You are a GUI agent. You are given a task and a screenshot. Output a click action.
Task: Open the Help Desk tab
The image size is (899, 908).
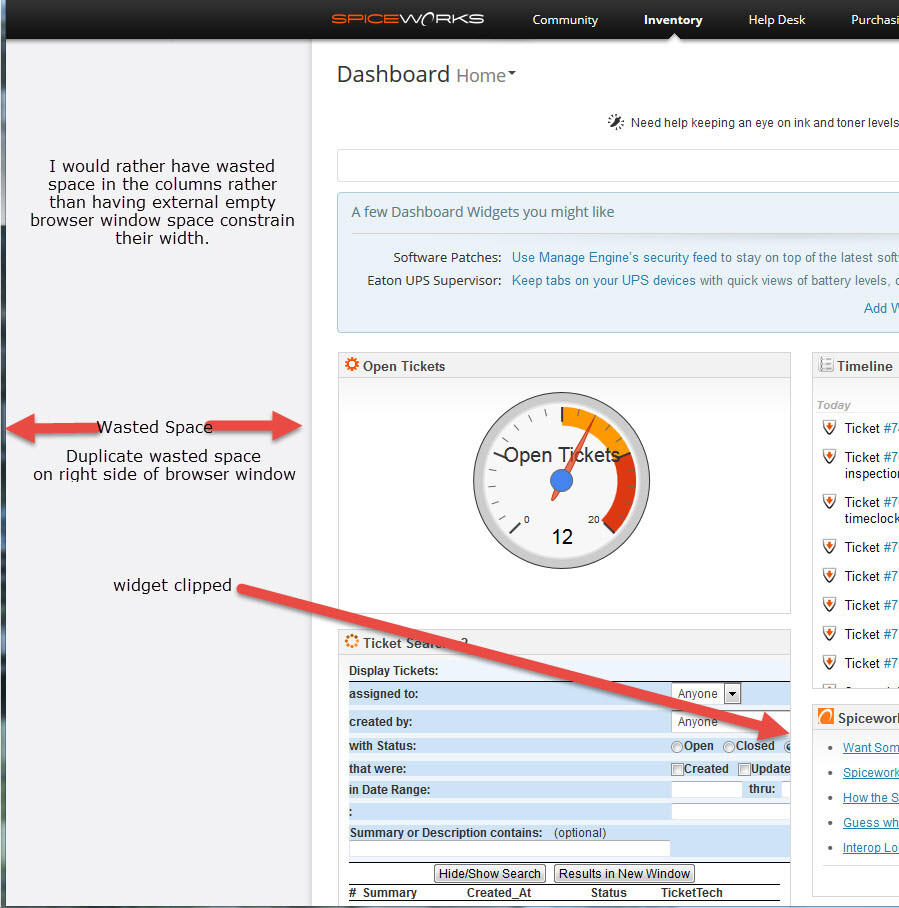point(776,19)
